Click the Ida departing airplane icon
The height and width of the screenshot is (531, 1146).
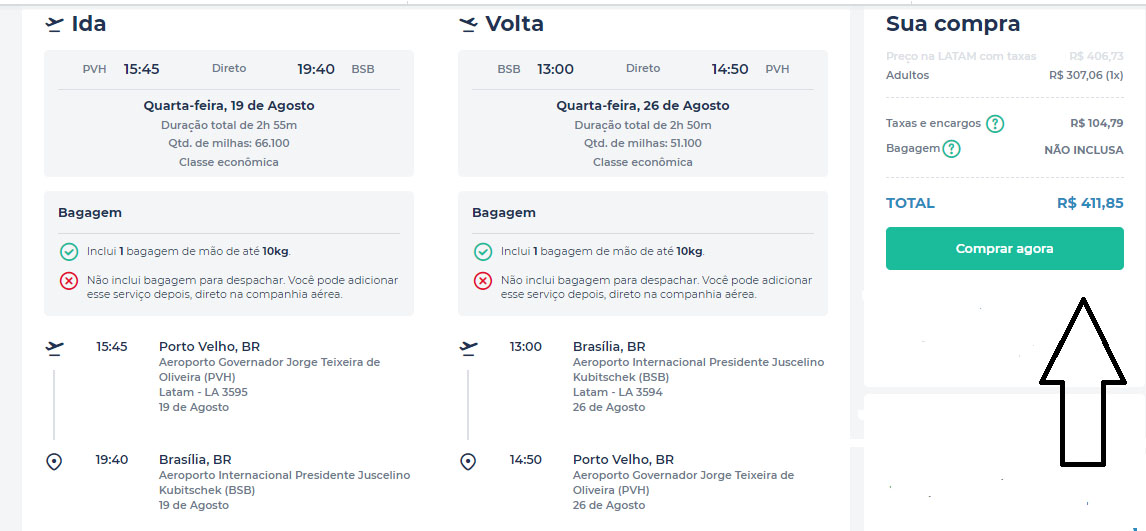pyautogui.click(x=55, y=24)
